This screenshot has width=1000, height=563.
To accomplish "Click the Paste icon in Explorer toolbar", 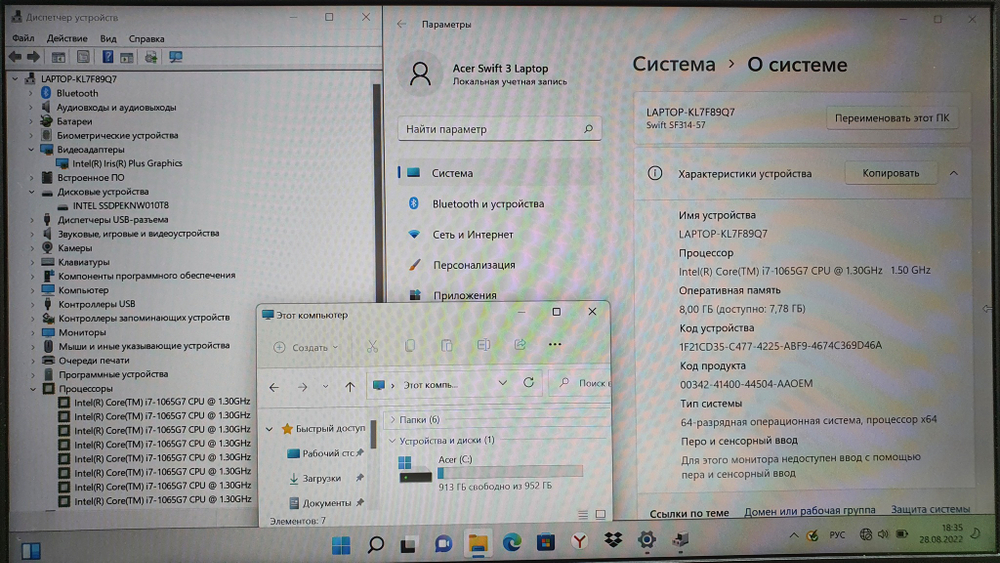I will pos(446,346).
